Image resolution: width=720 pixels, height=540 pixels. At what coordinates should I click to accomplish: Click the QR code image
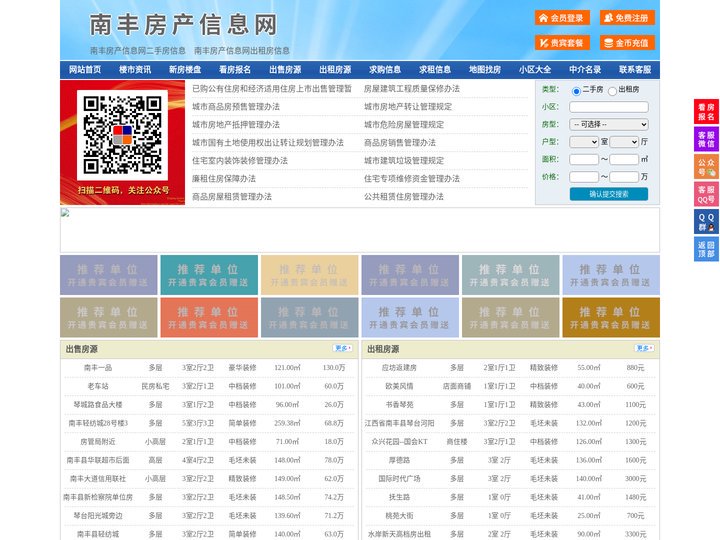pos(122,135)
